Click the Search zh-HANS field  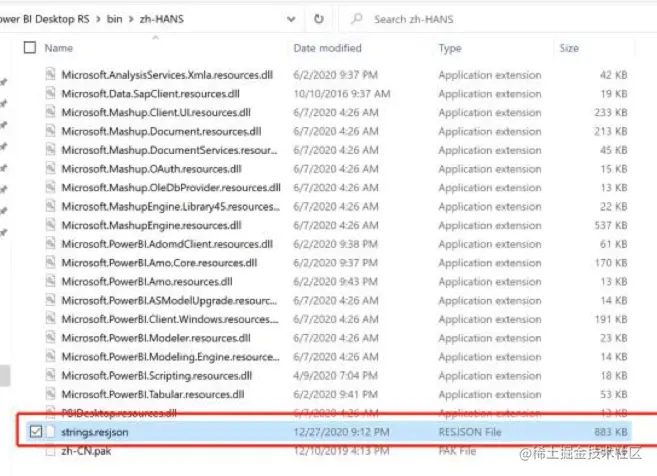click(498, 19)
